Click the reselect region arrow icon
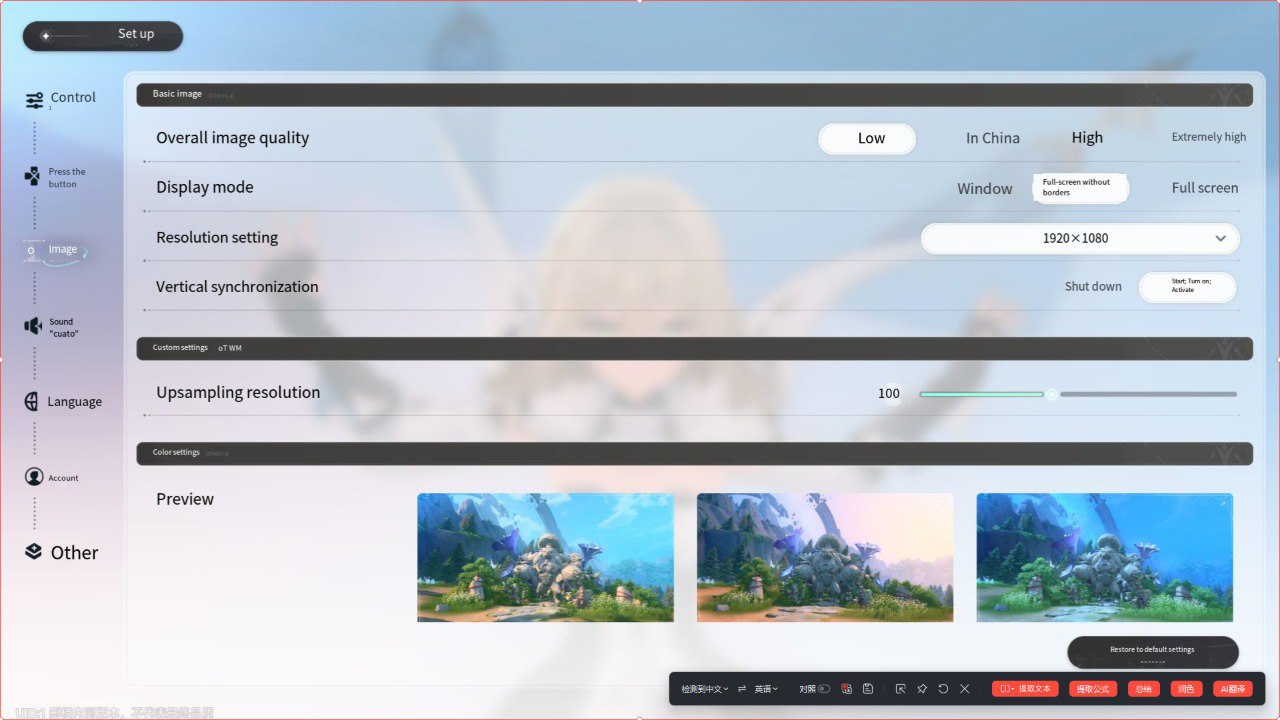Viewport: 1280px width, 720px height. tap(901, 689)
